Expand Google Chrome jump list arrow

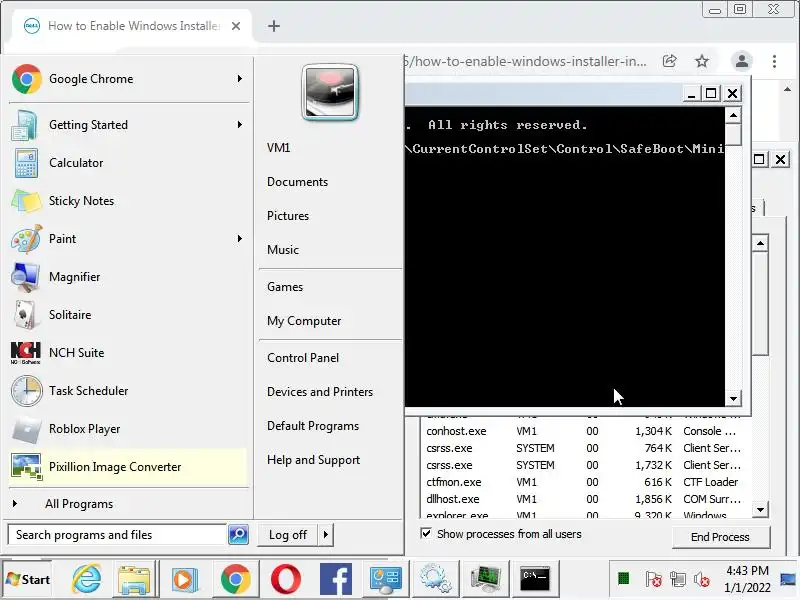239,79
